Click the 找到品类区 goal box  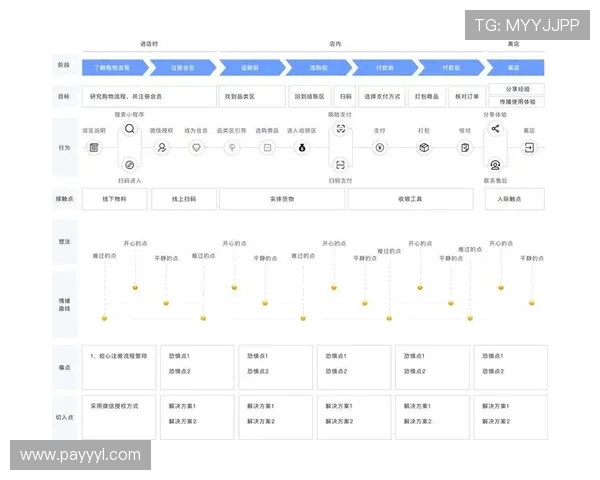(252, 96)
